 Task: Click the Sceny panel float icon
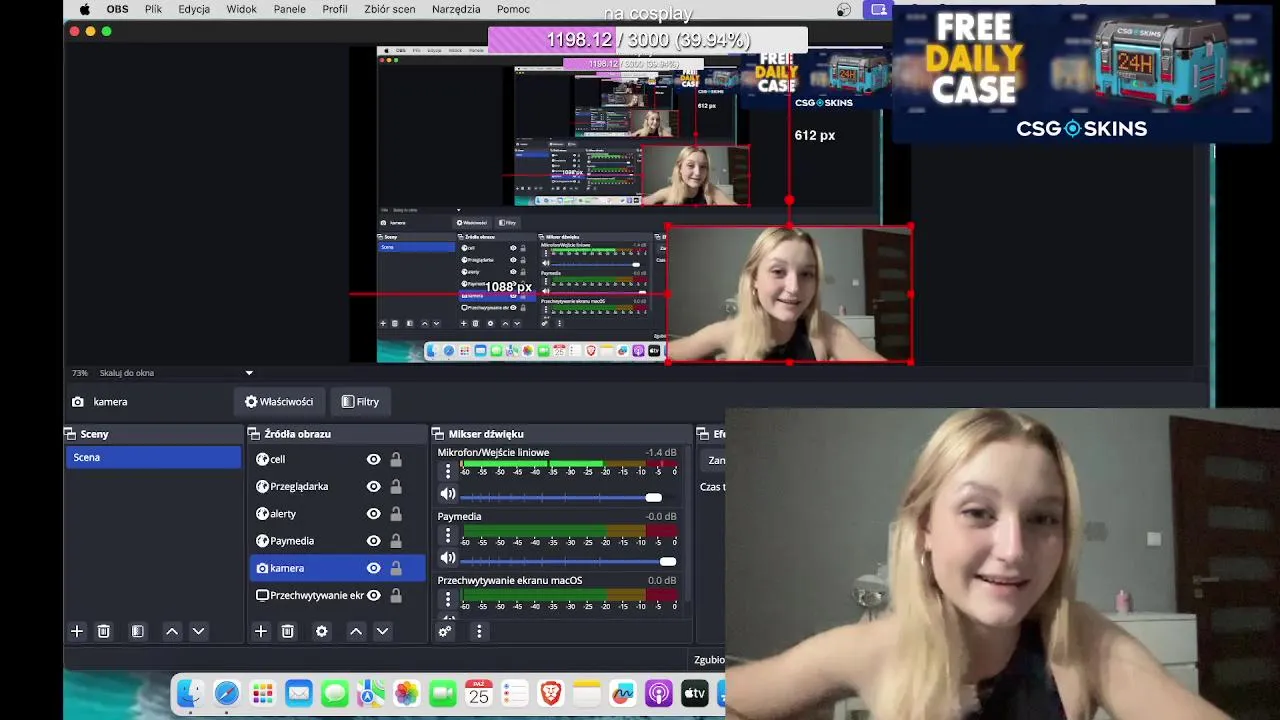tap(70, 434)
